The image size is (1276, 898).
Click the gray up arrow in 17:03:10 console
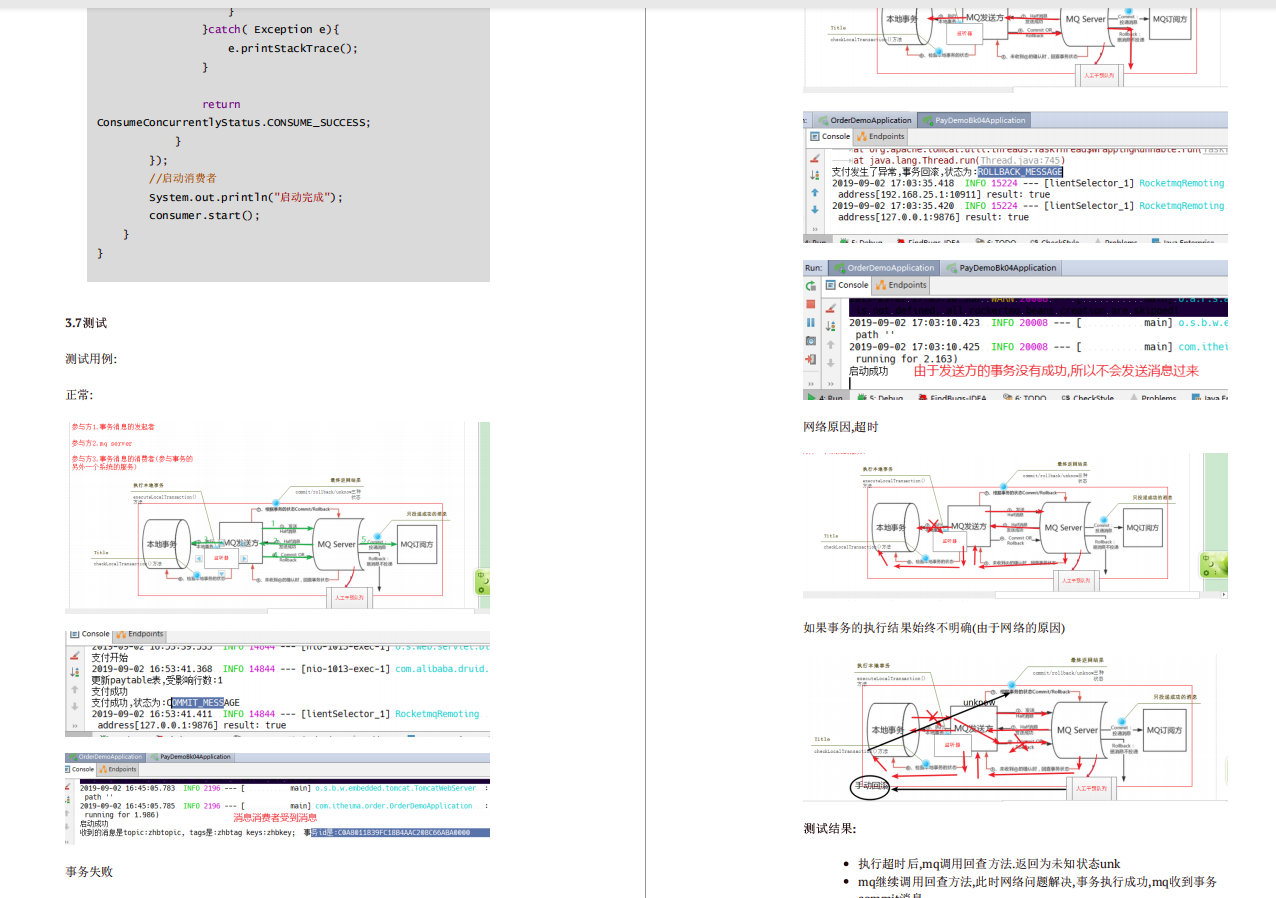coord(830,344)
